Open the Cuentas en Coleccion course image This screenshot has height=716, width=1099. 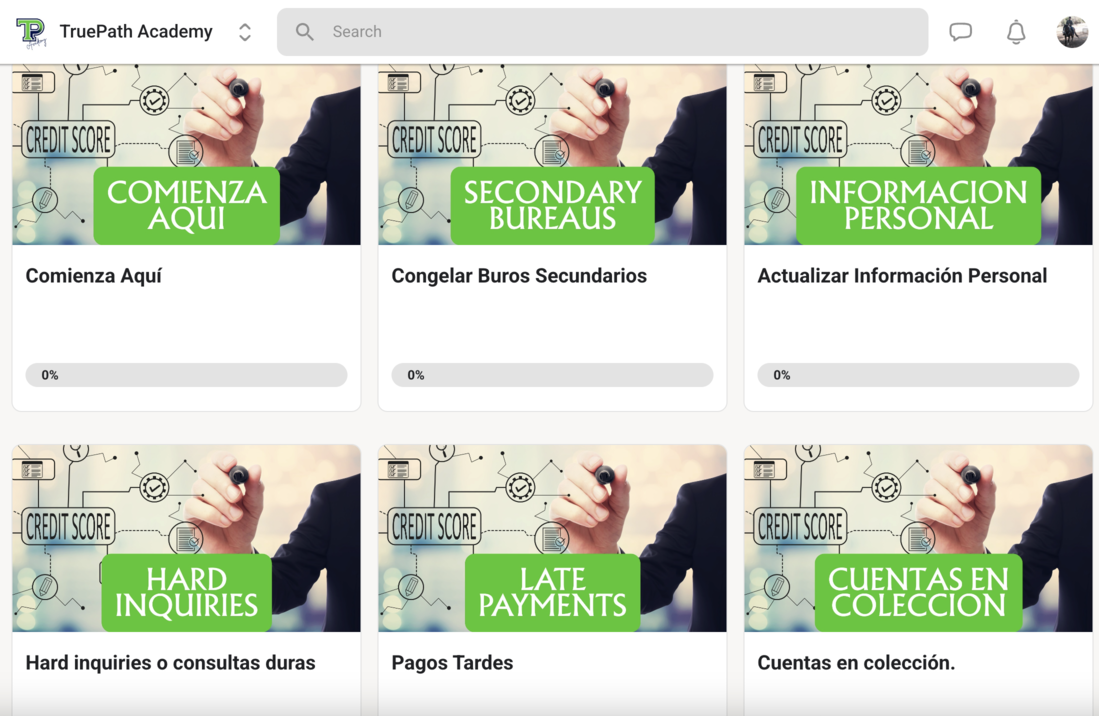pyautogui.click(x=918, y=538)
